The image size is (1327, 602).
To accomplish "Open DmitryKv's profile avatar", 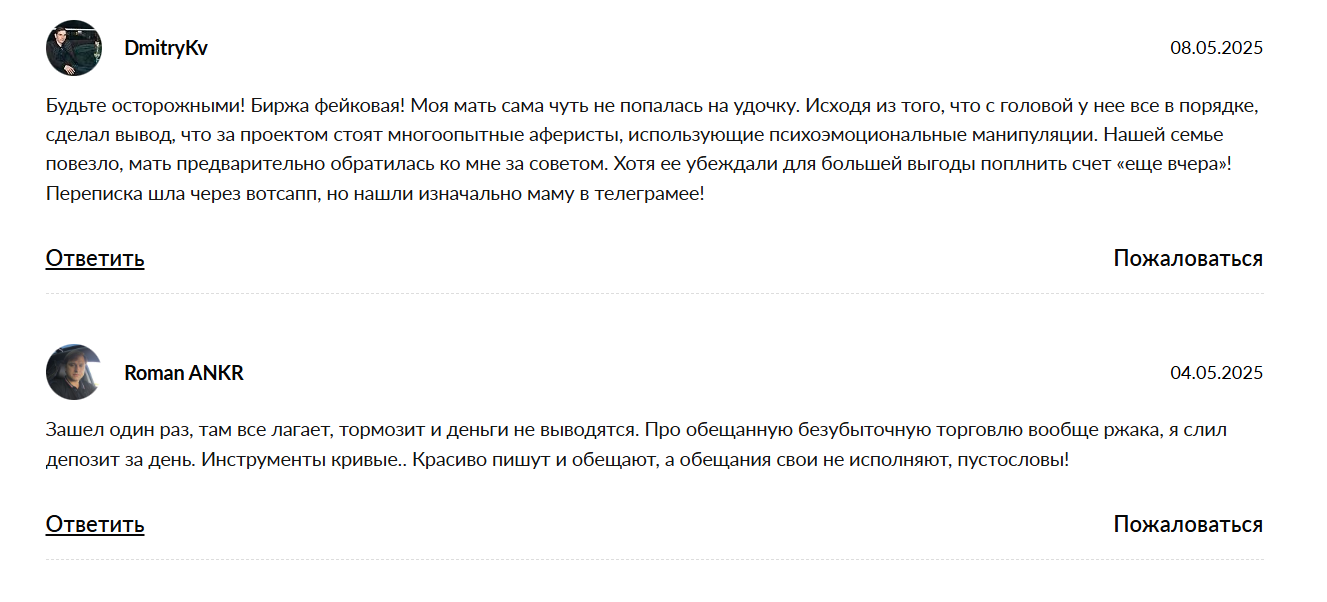I will (74, 48).
